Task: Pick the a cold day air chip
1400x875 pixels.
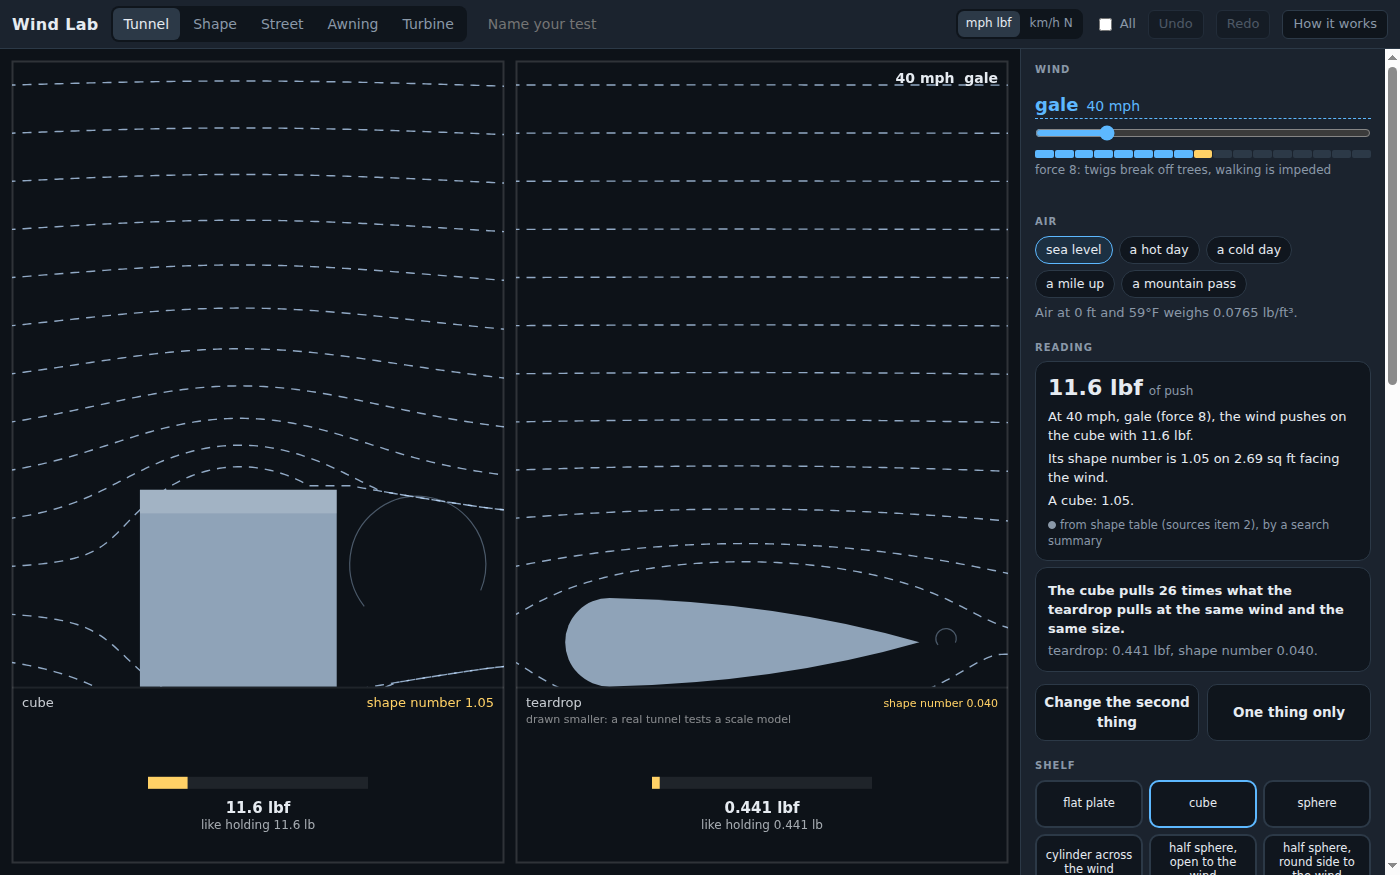Action: pos(1249,250)
